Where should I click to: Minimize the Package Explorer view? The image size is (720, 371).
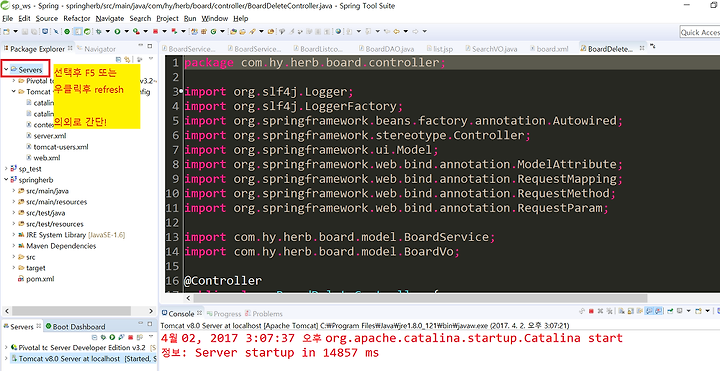click(x=141, y=45)
